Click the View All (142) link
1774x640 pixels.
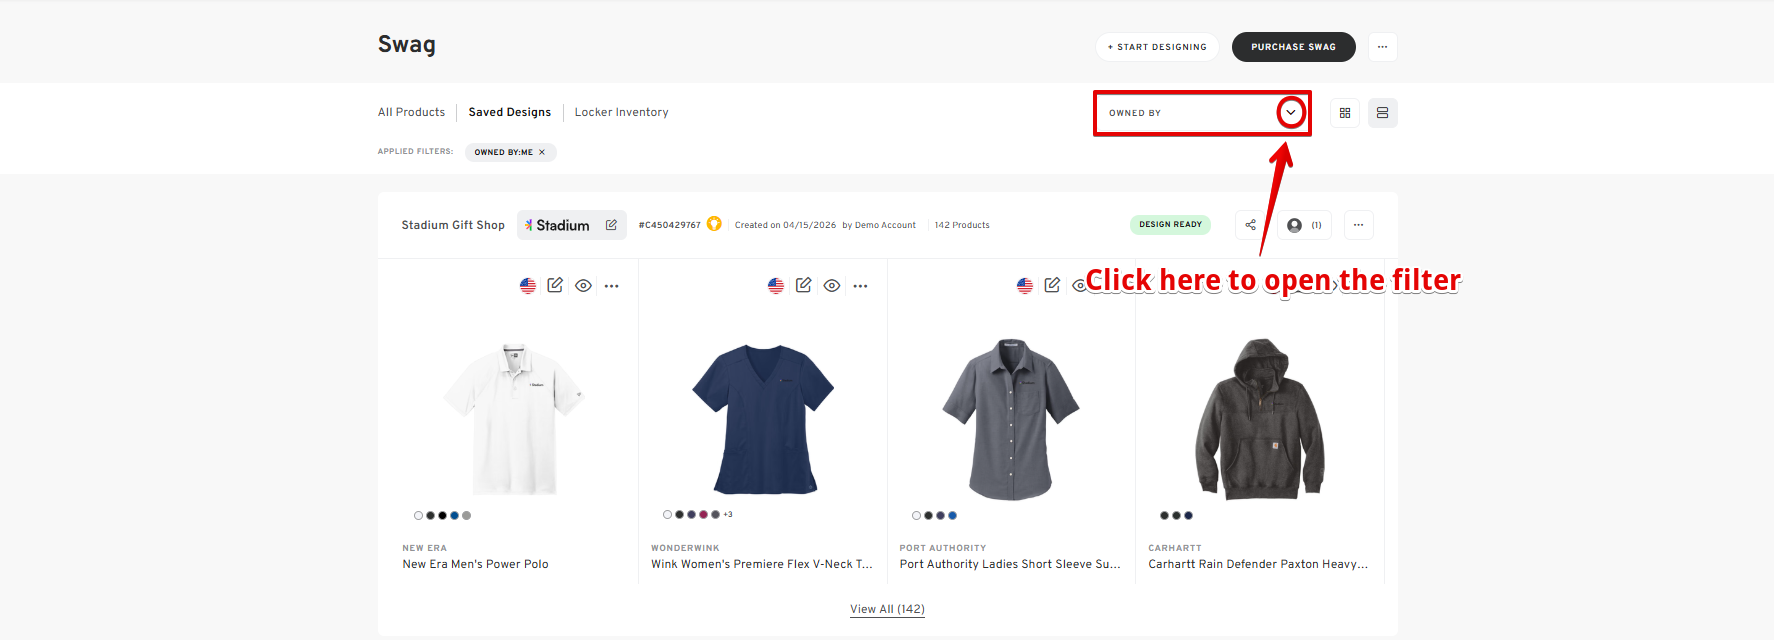(x=887, y=609)
